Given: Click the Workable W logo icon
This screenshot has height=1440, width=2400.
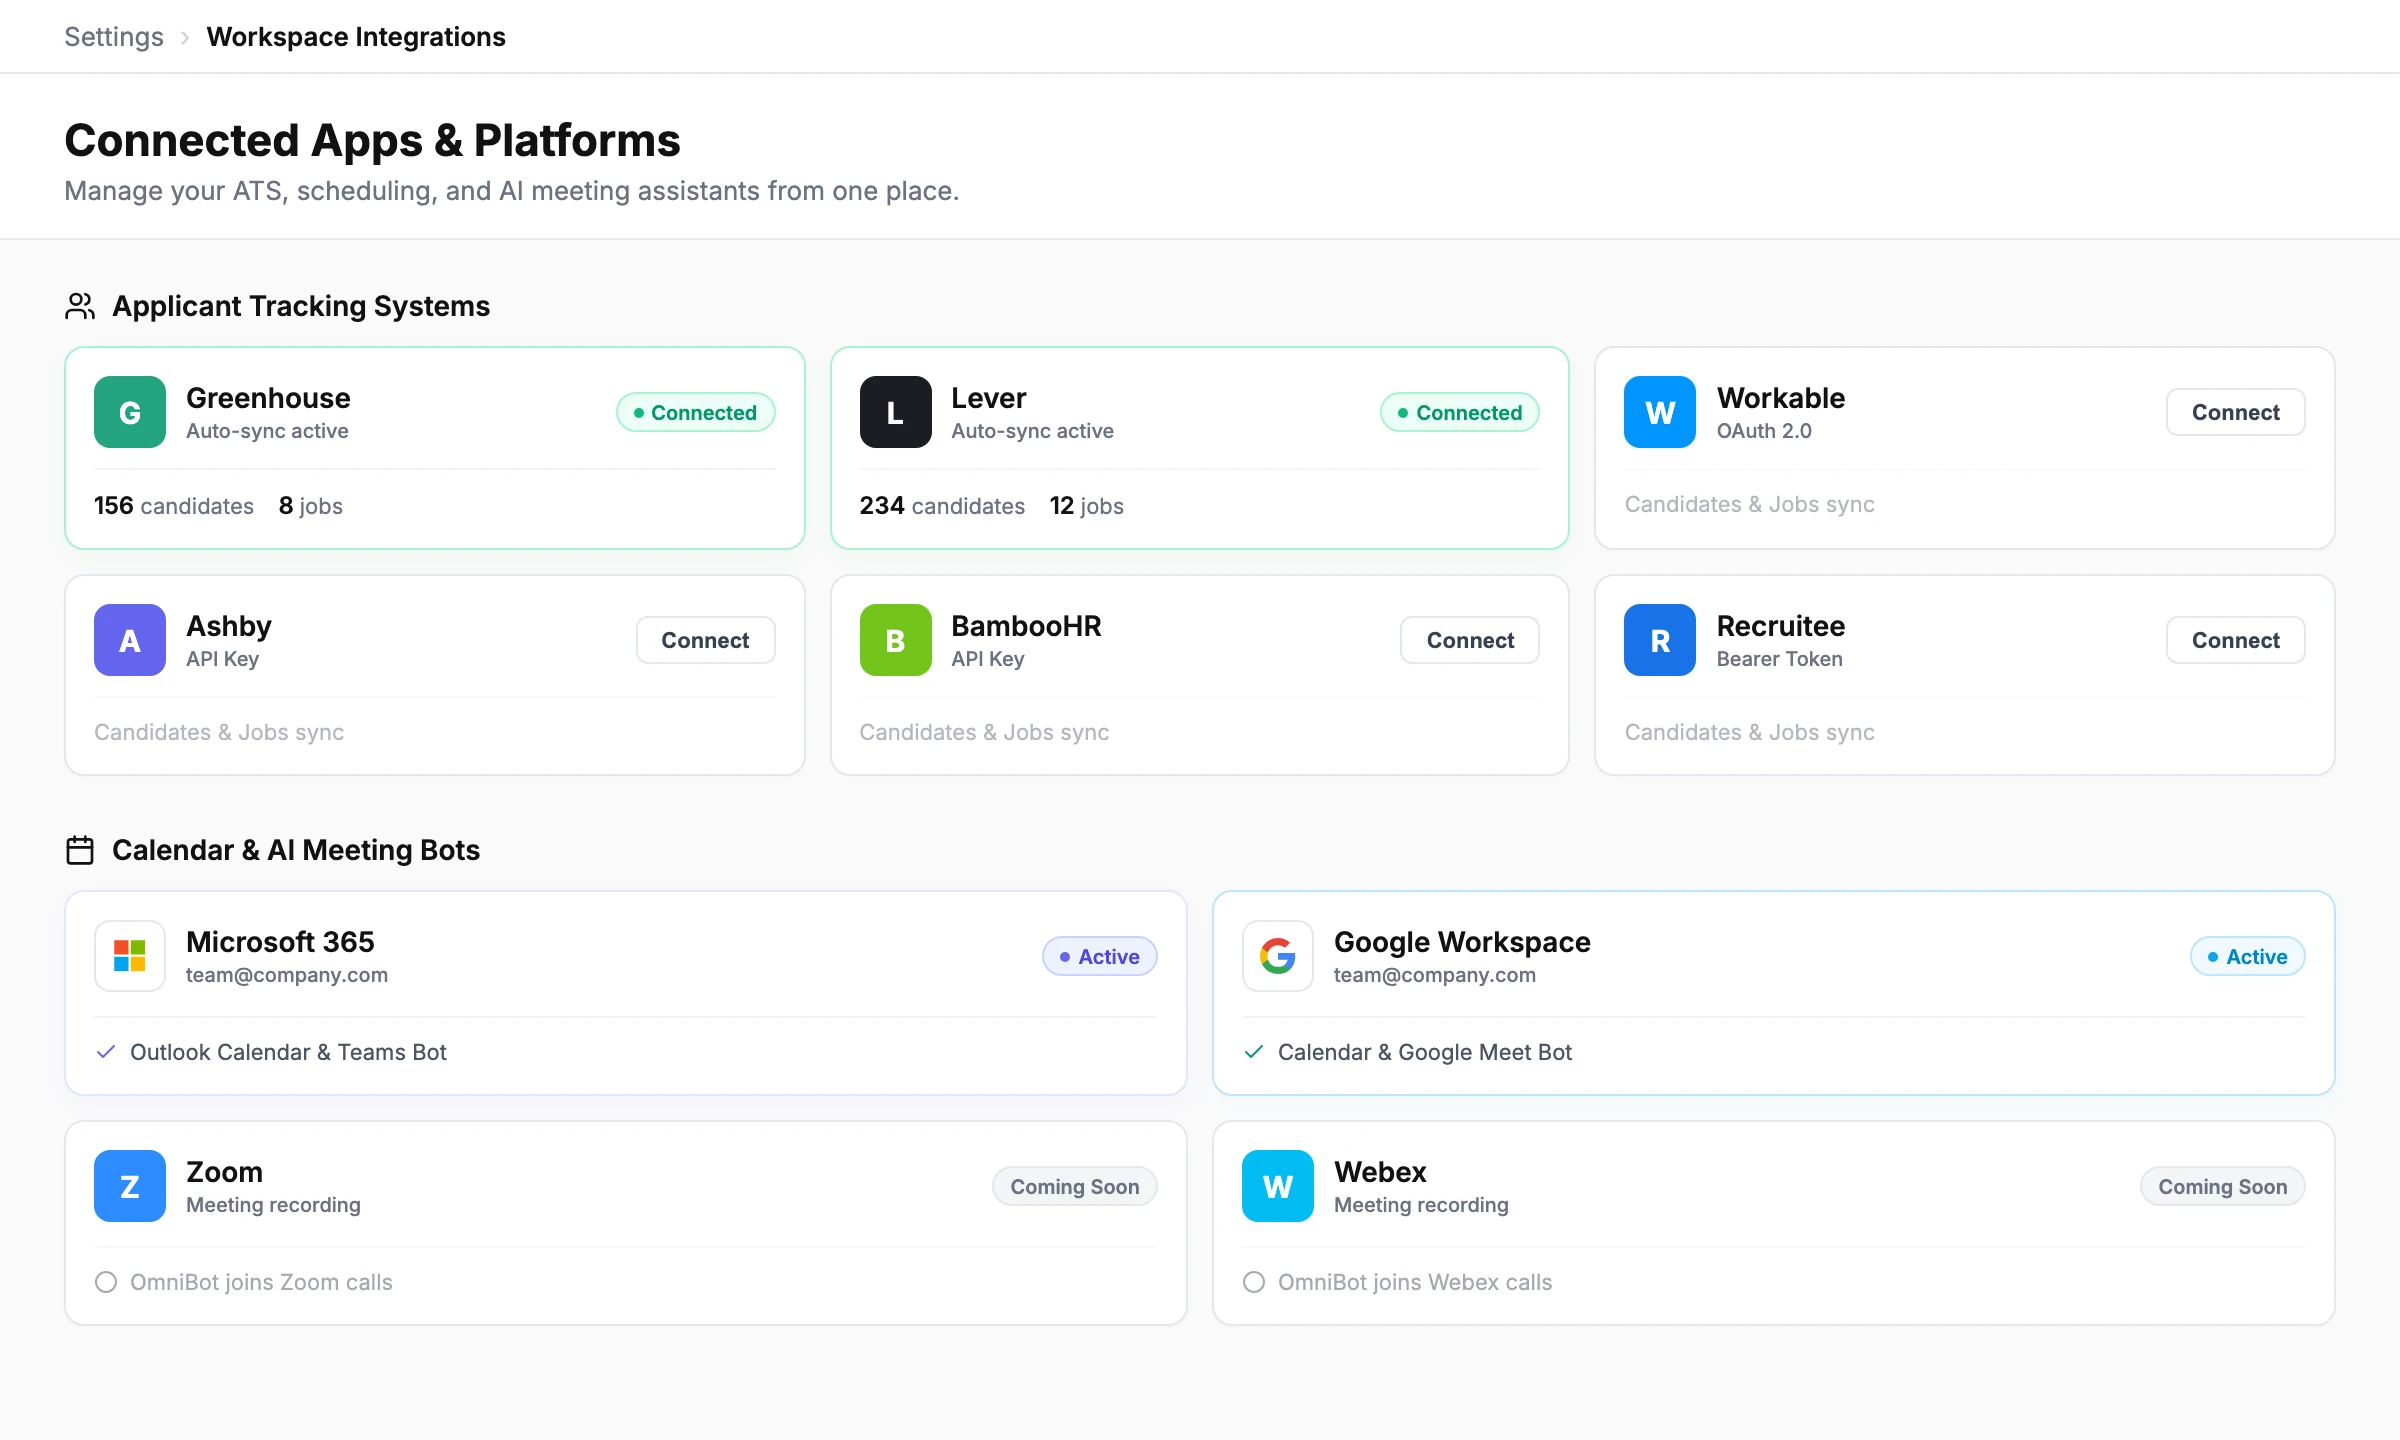Looking at the screenshot, I should click(x=1660, y=412).
